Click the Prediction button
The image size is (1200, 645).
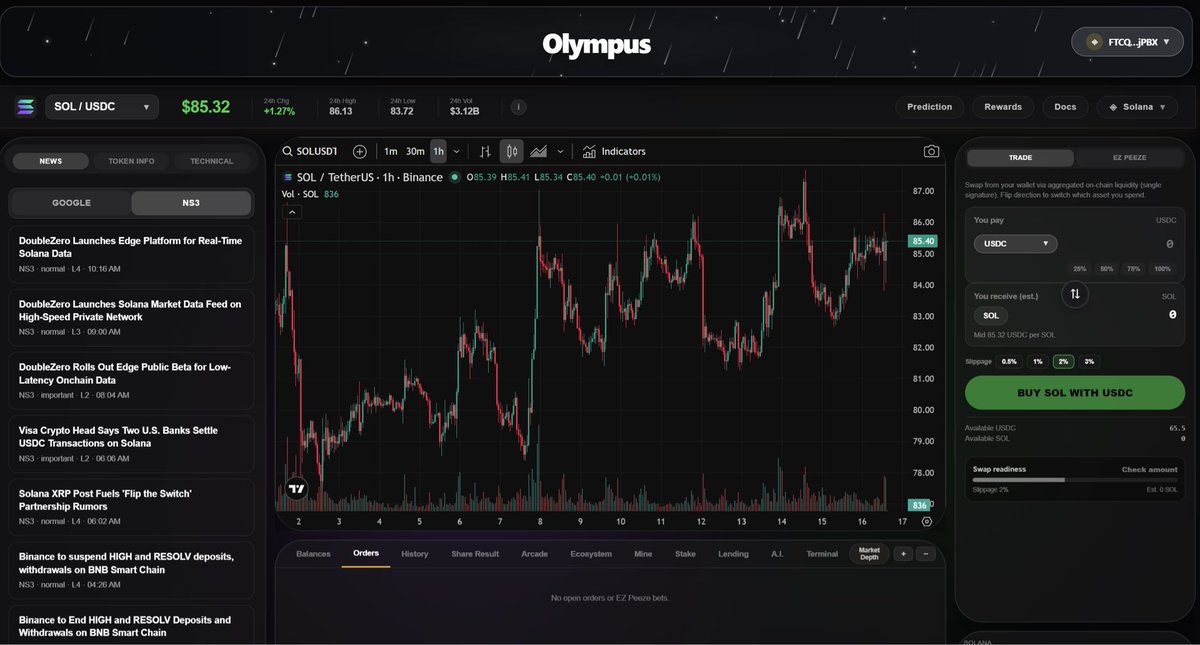click(x=930, y=107)
